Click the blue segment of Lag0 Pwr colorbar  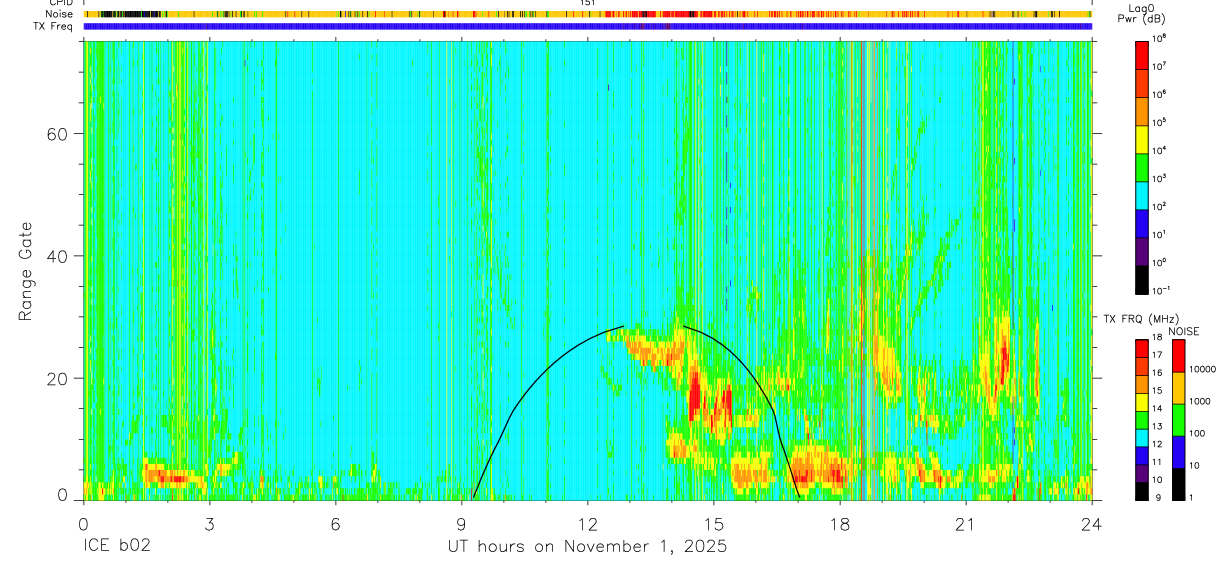coord(1142,221)
